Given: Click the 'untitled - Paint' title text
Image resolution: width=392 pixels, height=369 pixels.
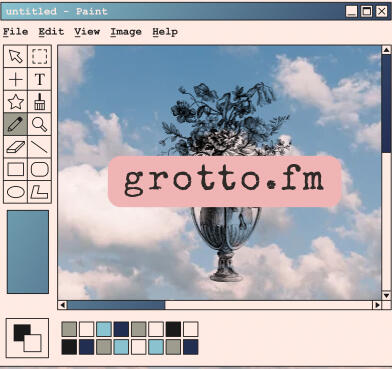Looking at the screenshot, I should click(57, 11).
